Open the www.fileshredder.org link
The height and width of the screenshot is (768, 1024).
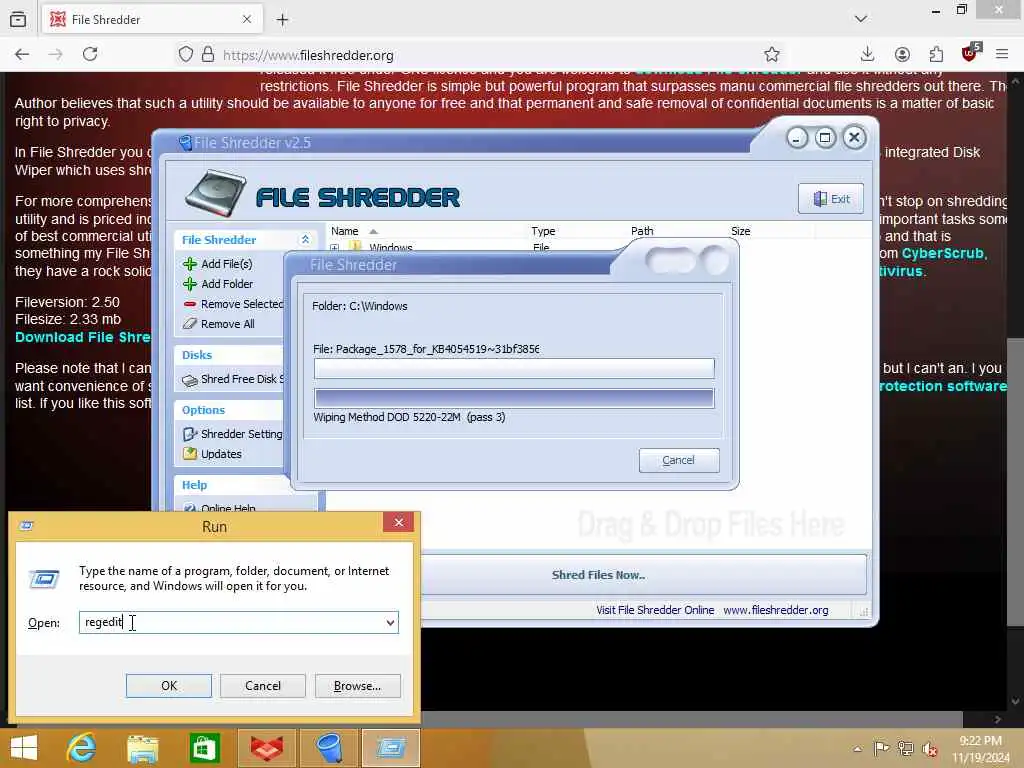pyautogui.click(x=776, y=610)
